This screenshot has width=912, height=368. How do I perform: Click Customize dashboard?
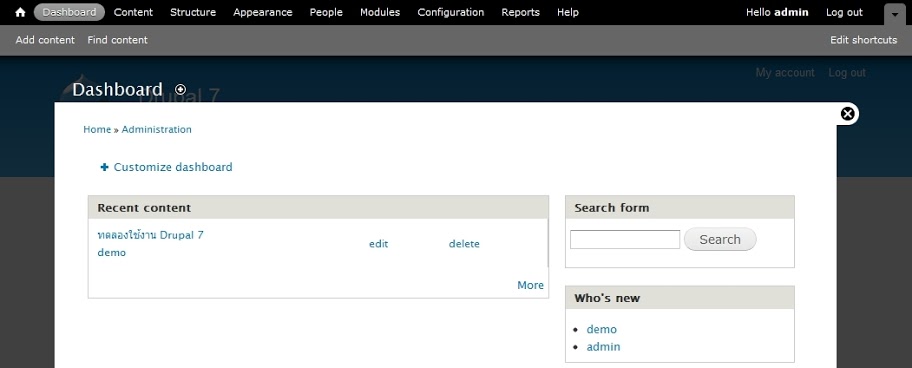167,167
